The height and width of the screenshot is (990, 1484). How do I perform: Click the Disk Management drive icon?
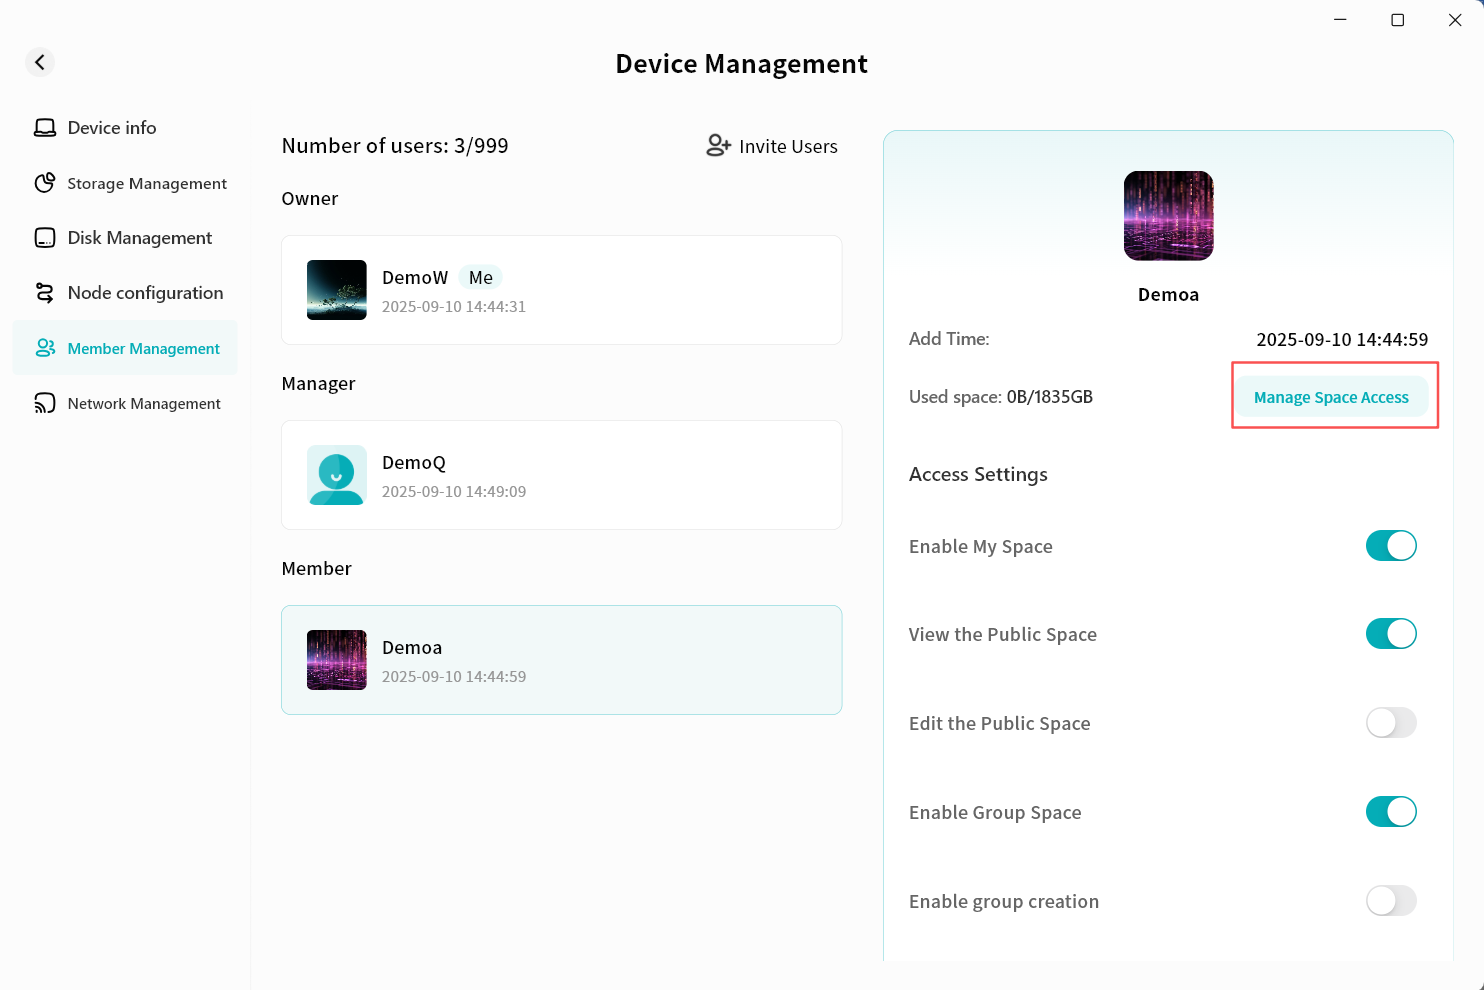pos(45,238)
